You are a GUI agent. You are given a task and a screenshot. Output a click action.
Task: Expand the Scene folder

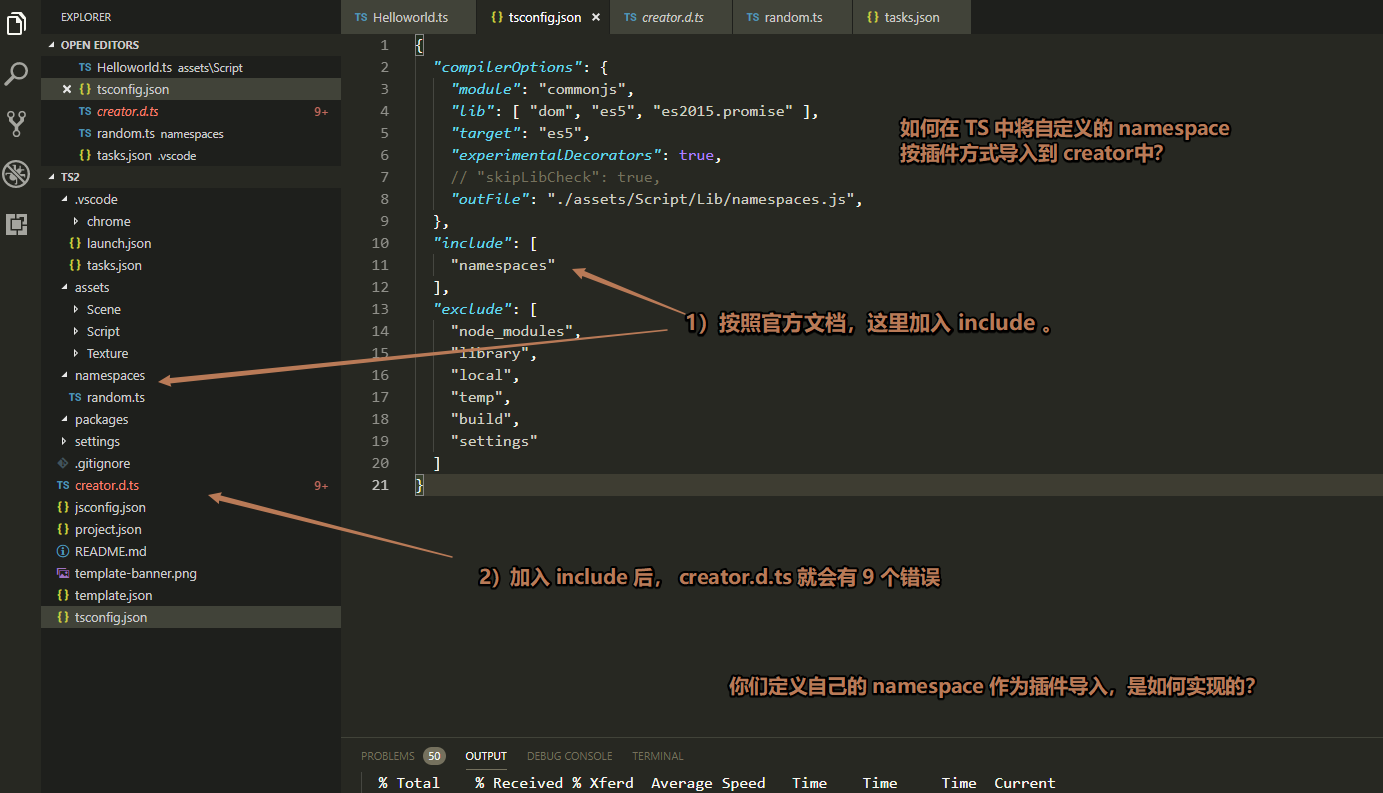pyautogui.click(x=77, y=309)
